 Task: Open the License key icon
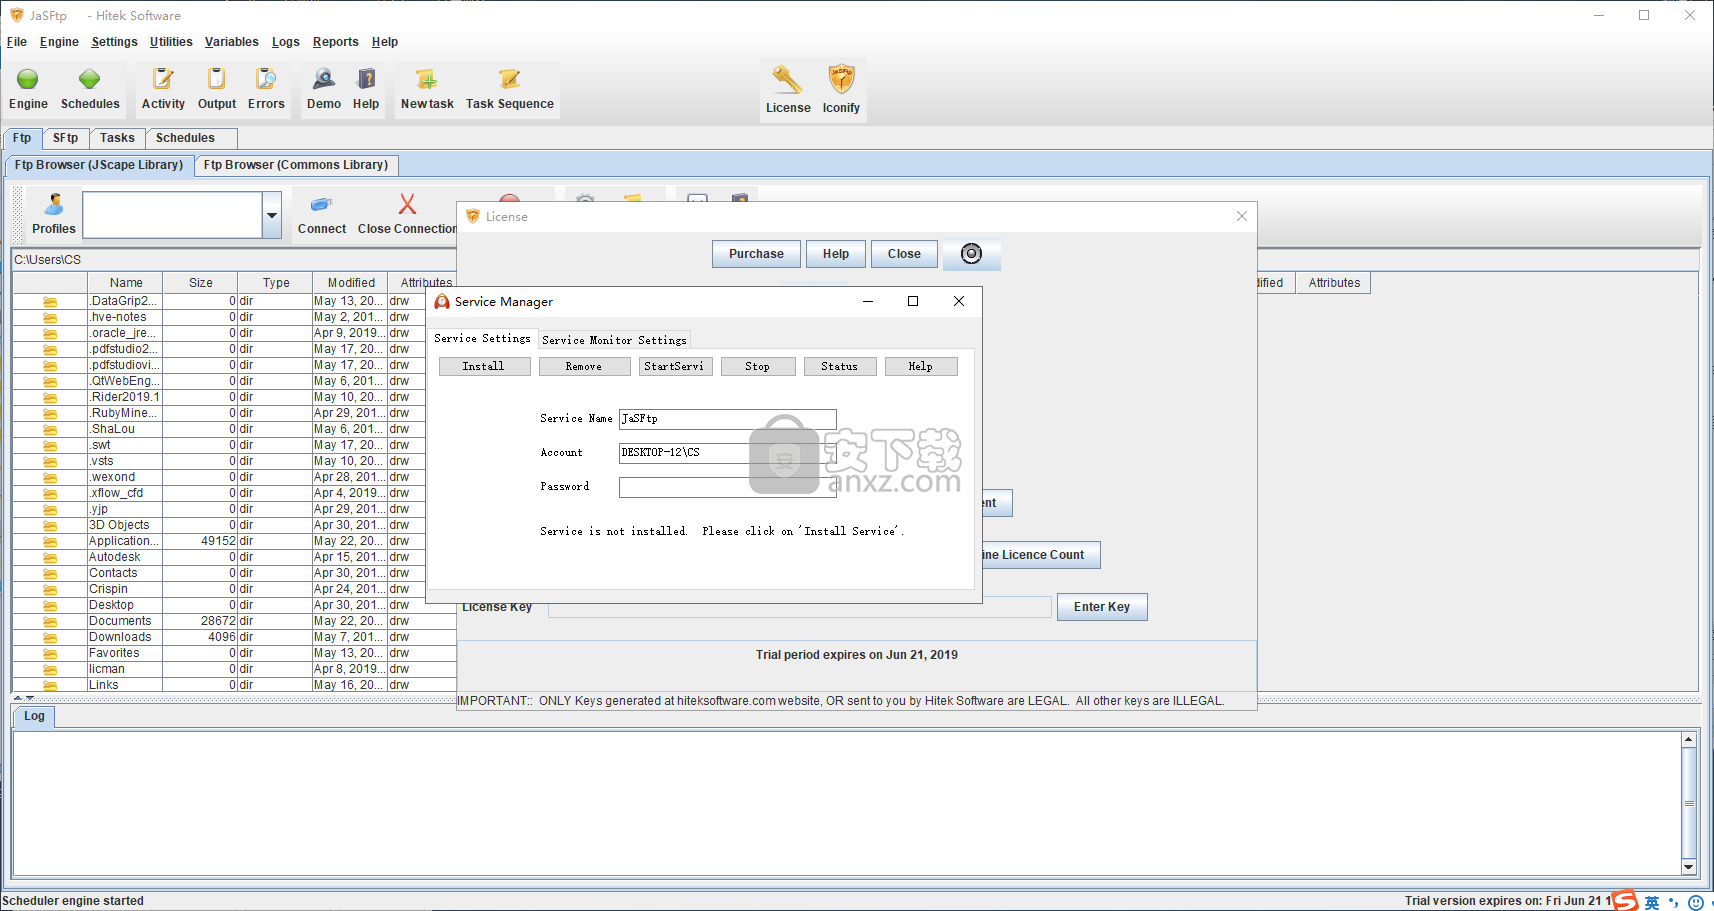coord(788,91)
